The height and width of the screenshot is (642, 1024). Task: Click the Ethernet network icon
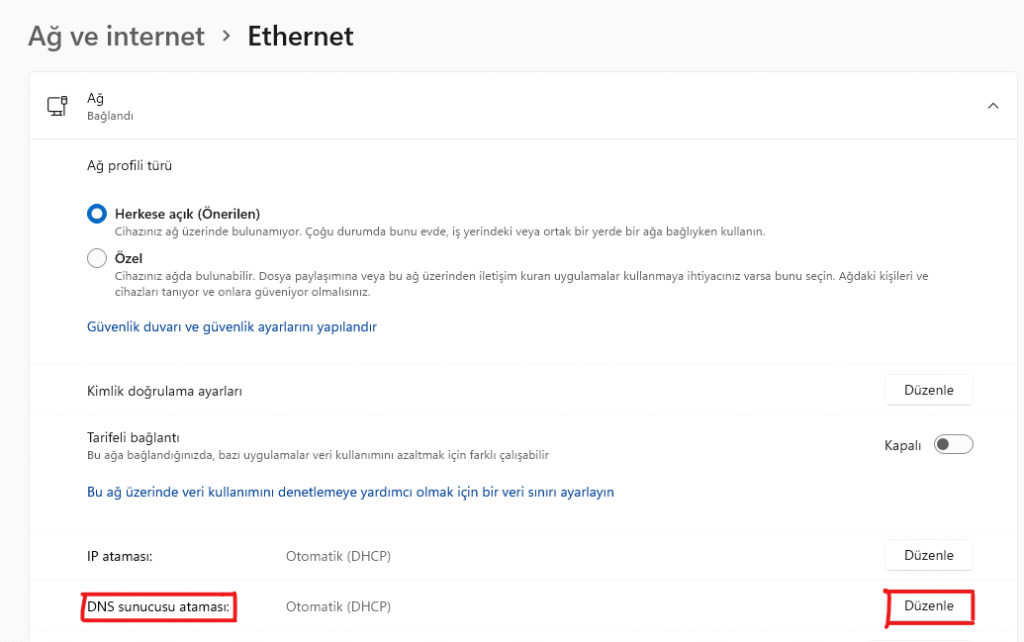point(57,106)
